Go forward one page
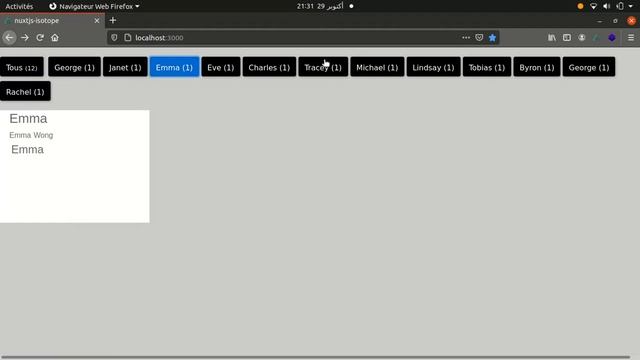640x360 pixels. (x=25, y=38)
